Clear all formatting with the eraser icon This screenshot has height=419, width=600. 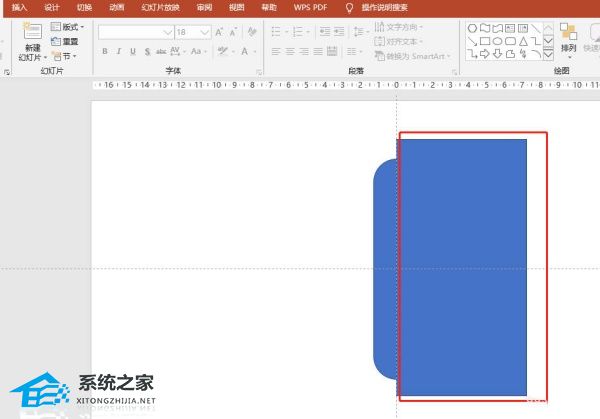point(252,32)
